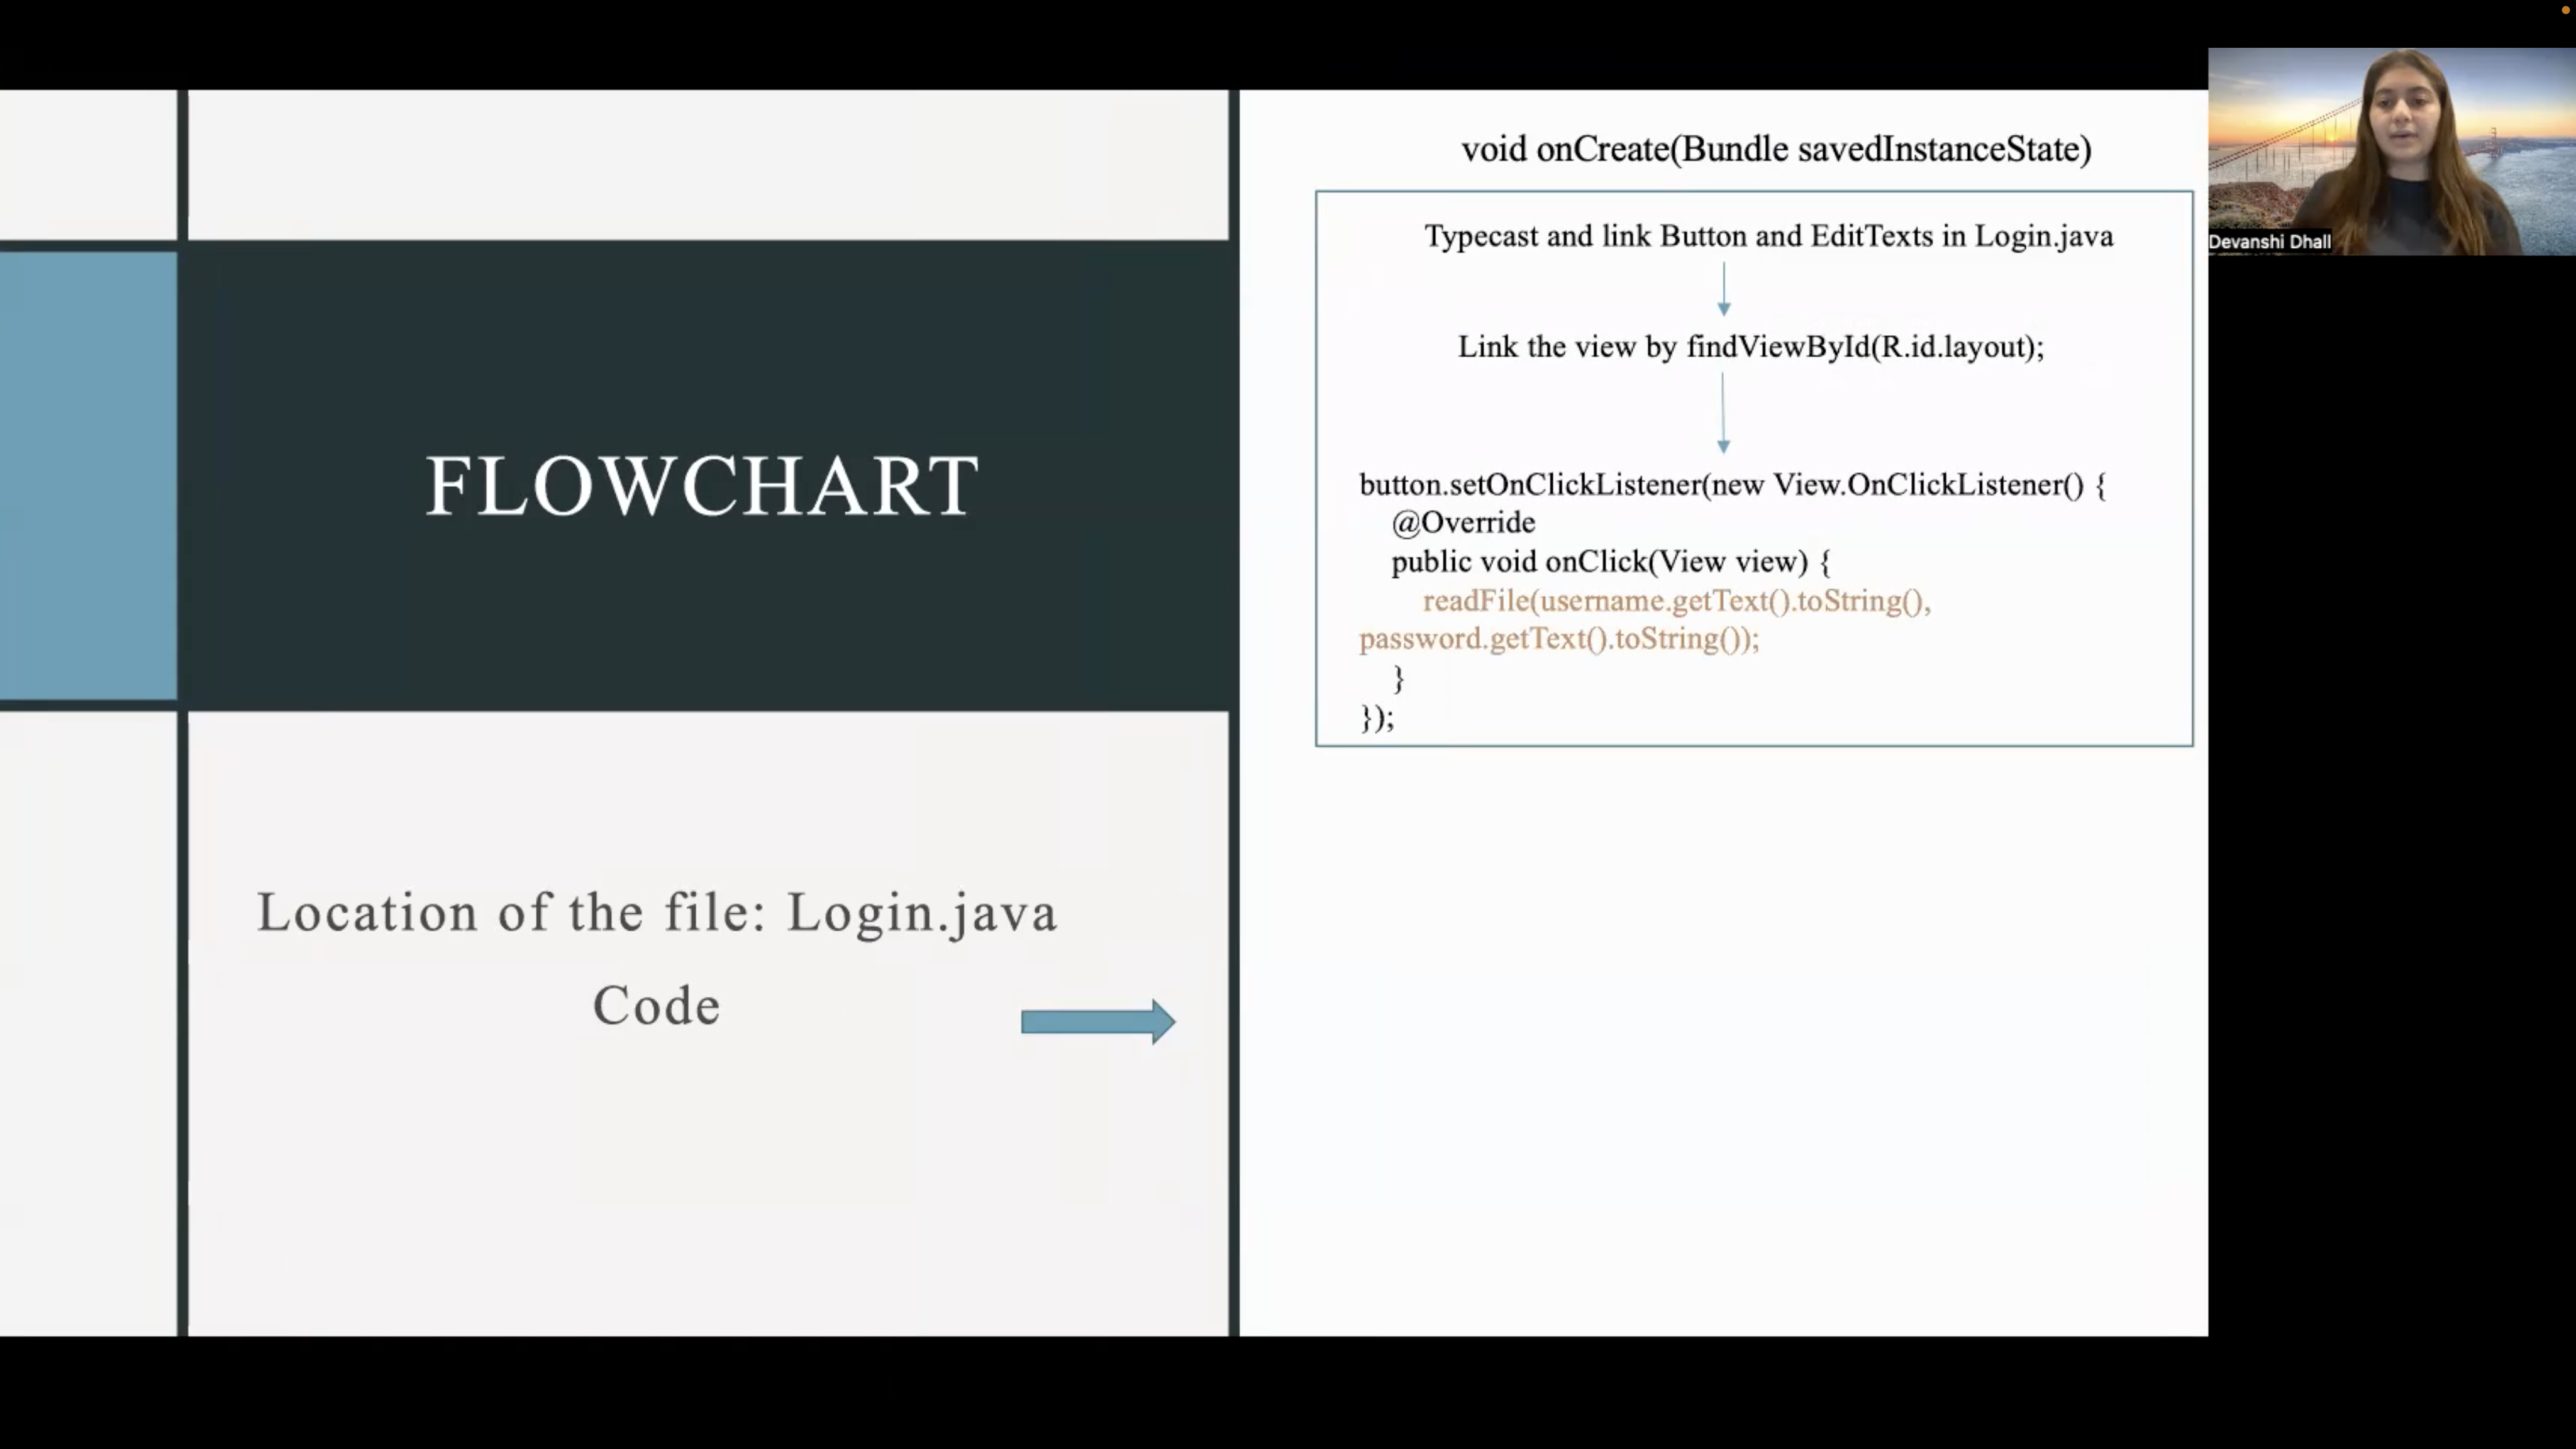Viewport: 2576px width, 1449px height.
Task: Click the 'Code' label on the slide
Action: (x=656, y=1005)
